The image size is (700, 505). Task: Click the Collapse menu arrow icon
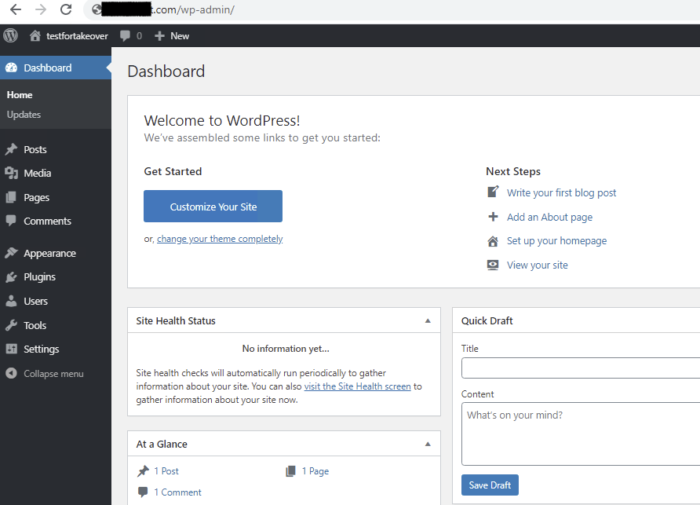coord(11,373)
